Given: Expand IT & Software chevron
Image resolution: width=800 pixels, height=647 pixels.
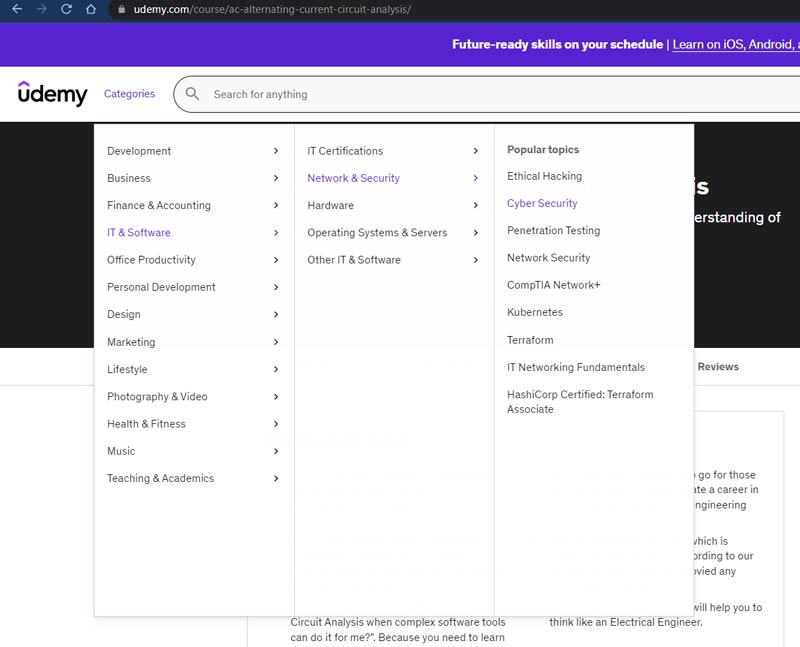Looking at the screenshot, I should point(276,233).
